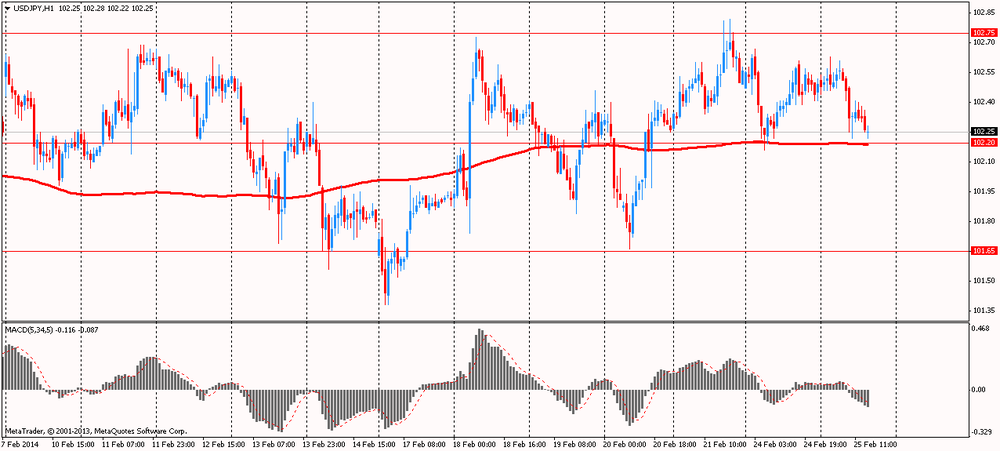Click the 101.50 value on price axis
Viewport: 1000px width, 451px height.
coord(984,281)
